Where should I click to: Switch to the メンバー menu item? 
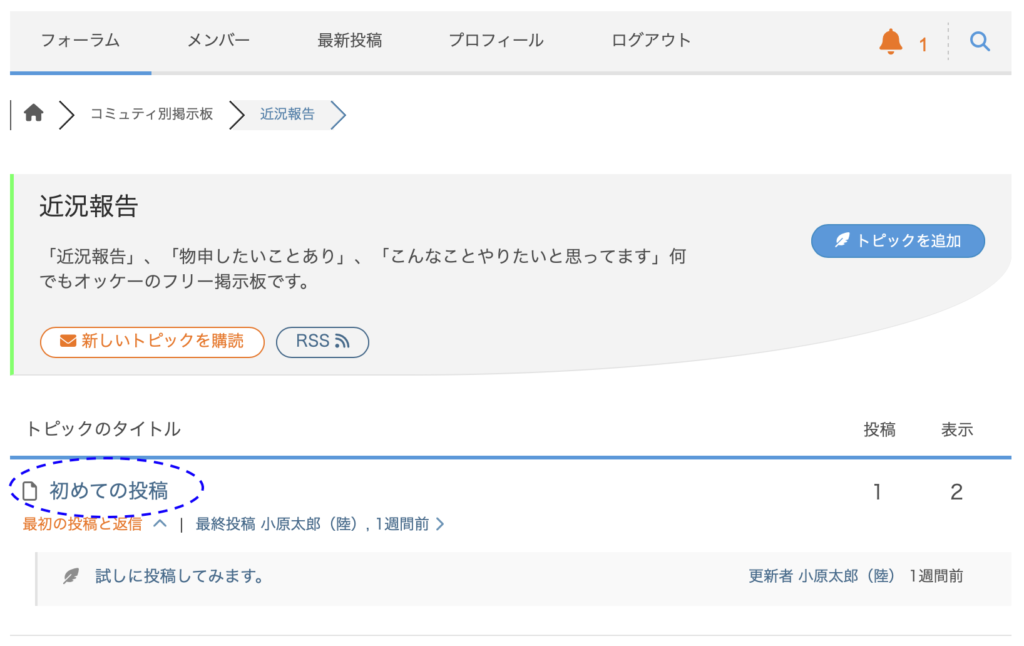[218, 41]
